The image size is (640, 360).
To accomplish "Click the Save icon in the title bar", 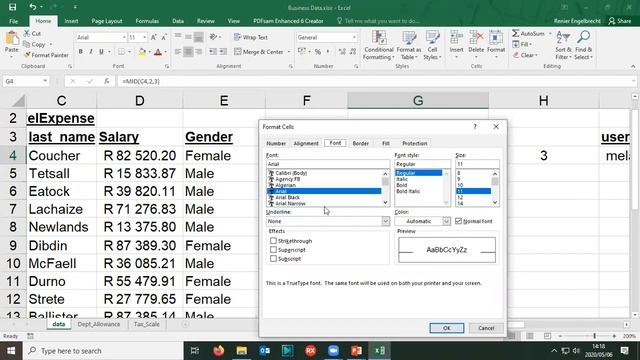I will point(13,7).
